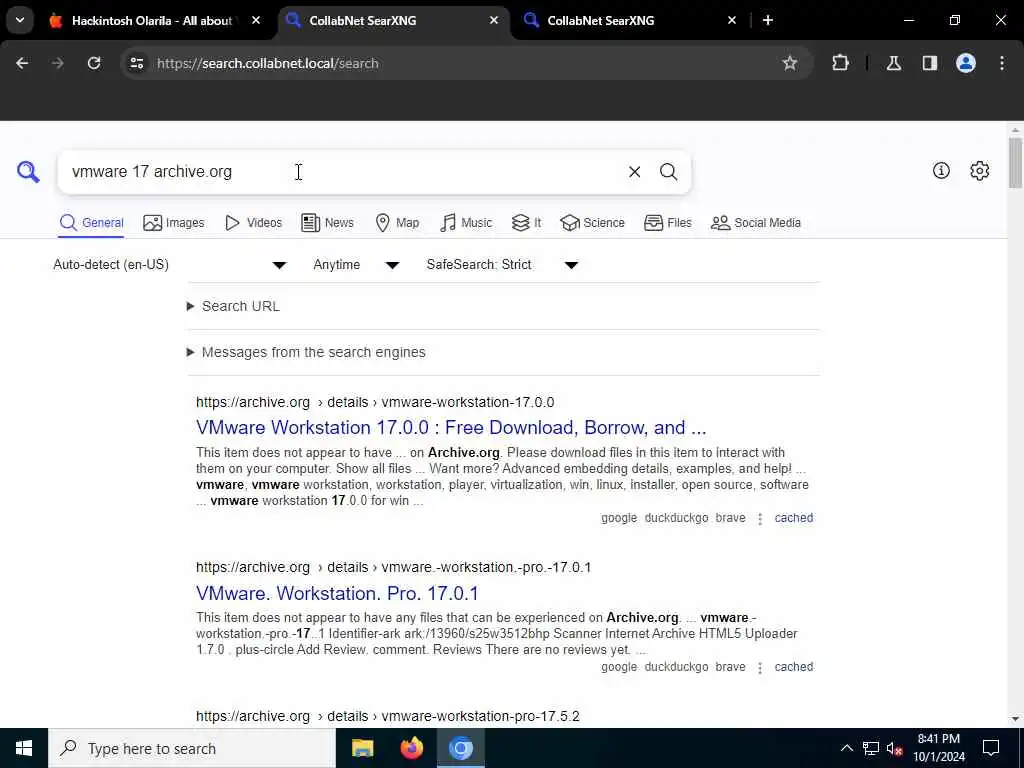Switch to the Music category
Screen dimensions: 1024x768
(466, 223)
